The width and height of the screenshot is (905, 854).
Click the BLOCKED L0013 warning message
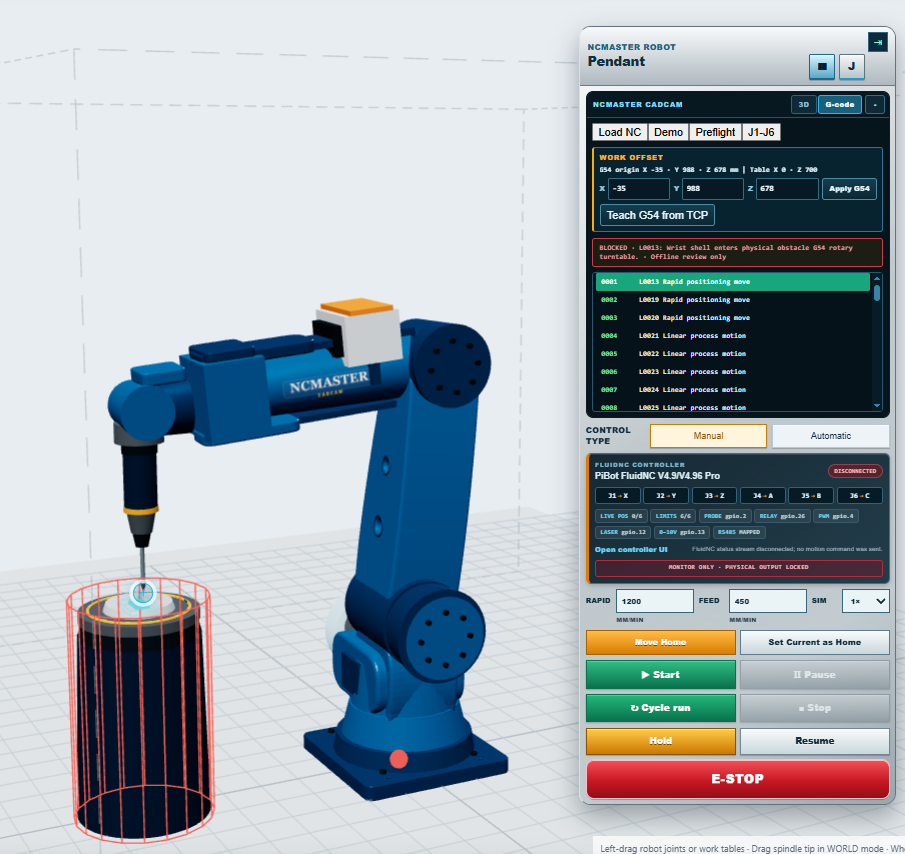click(x=737, y=252)
